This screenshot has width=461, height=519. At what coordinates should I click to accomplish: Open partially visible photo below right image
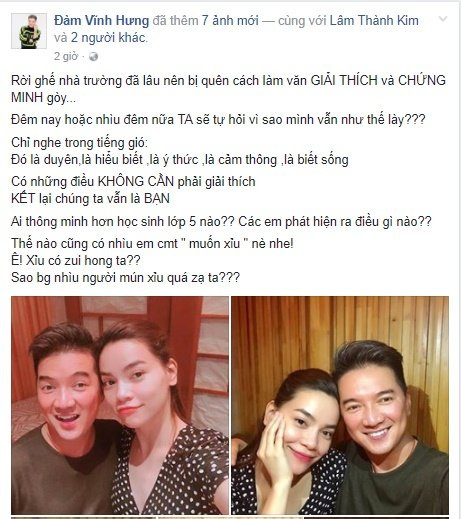[377, 518]
